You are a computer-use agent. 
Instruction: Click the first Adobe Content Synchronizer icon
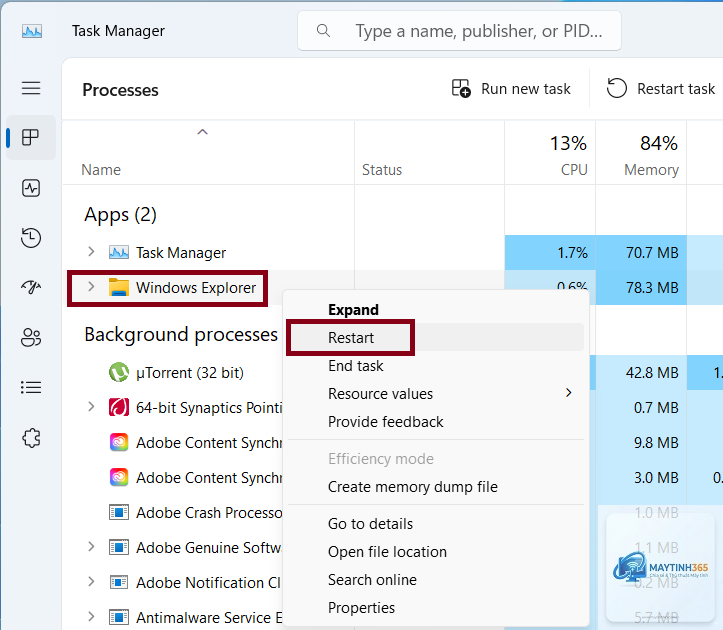[119, 442]
